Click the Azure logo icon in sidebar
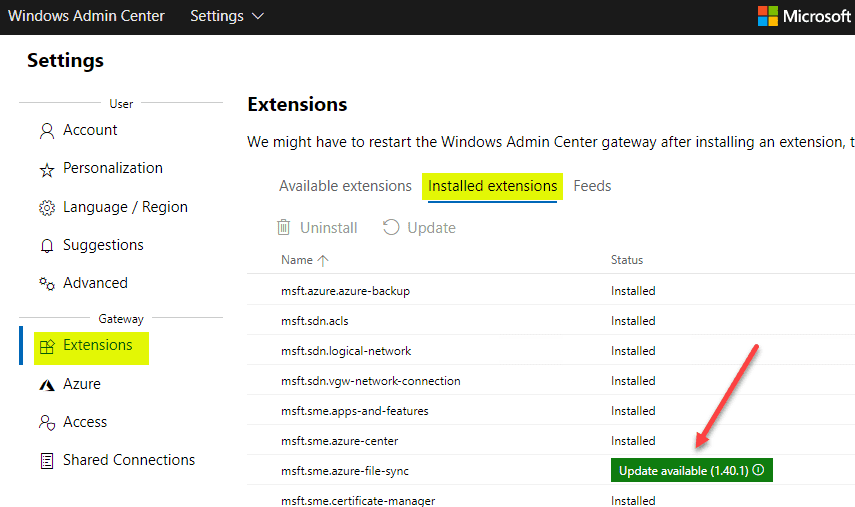 coord(46,385)
